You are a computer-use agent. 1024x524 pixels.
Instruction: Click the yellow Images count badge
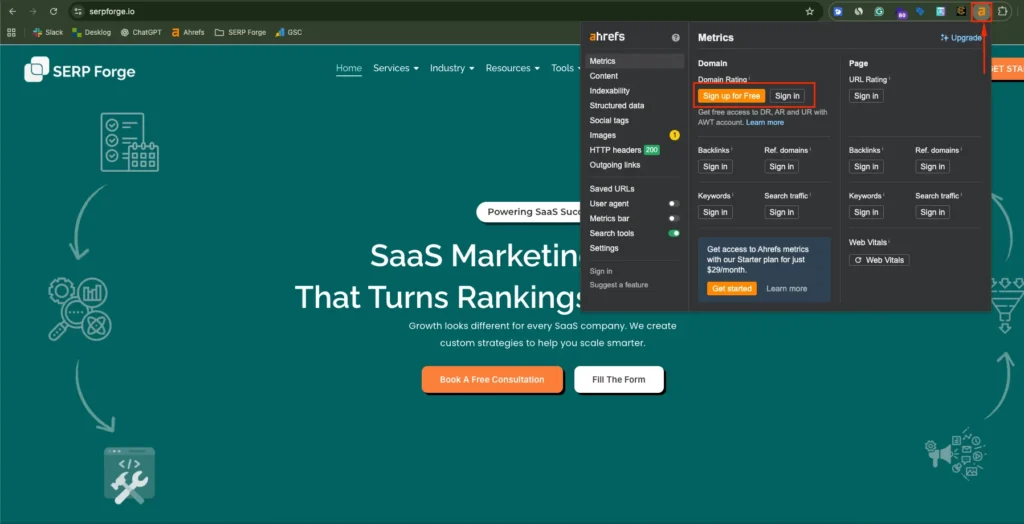click(x=675, y=135)
